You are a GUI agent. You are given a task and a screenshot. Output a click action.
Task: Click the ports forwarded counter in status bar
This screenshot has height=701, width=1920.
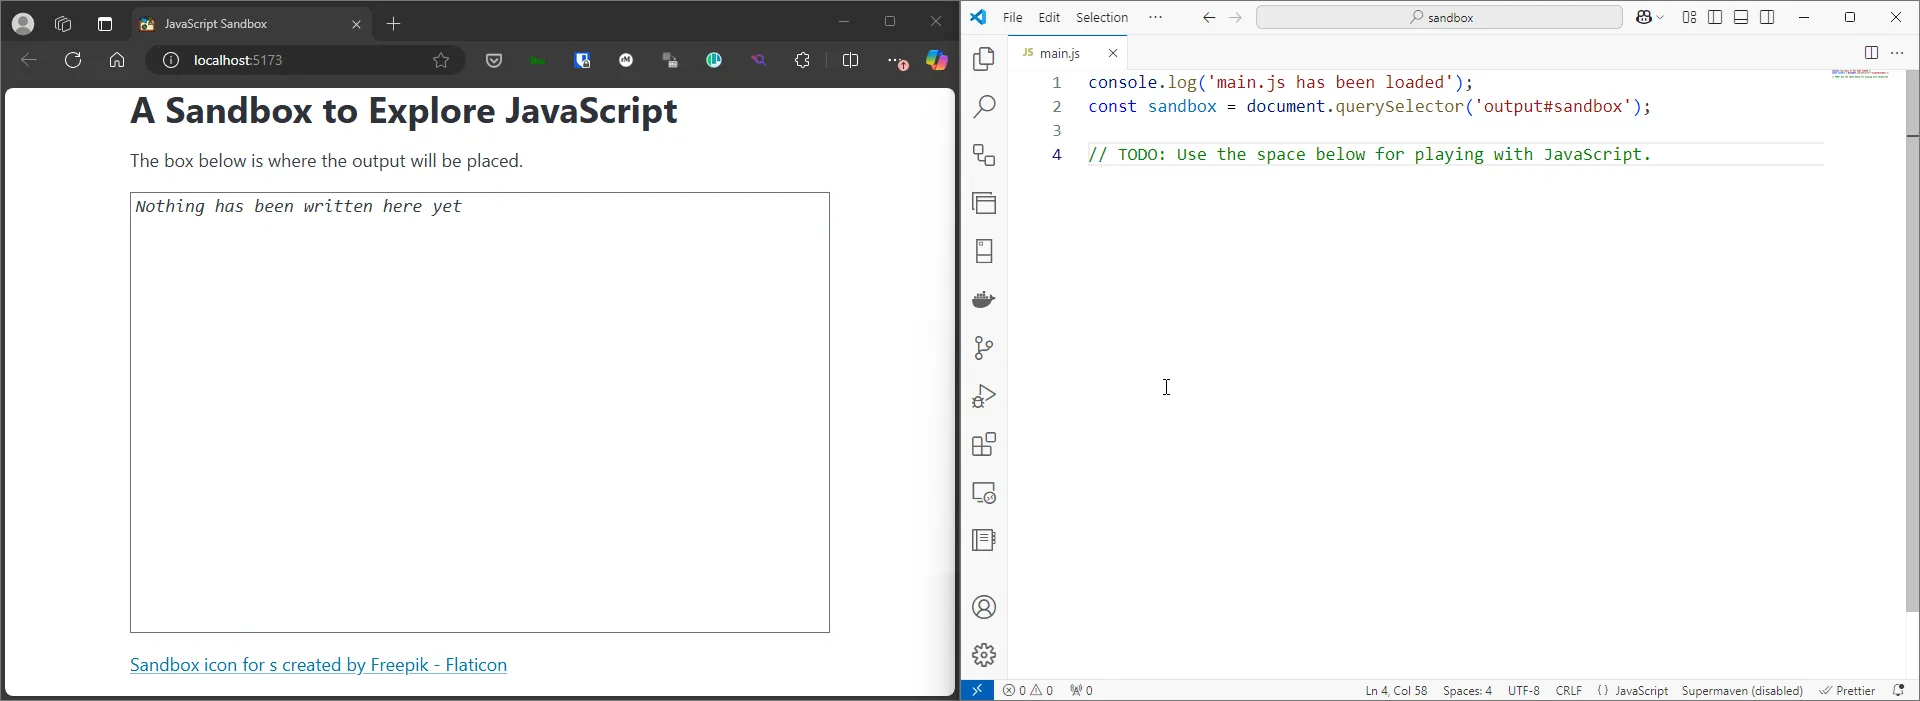[1081, 690]
